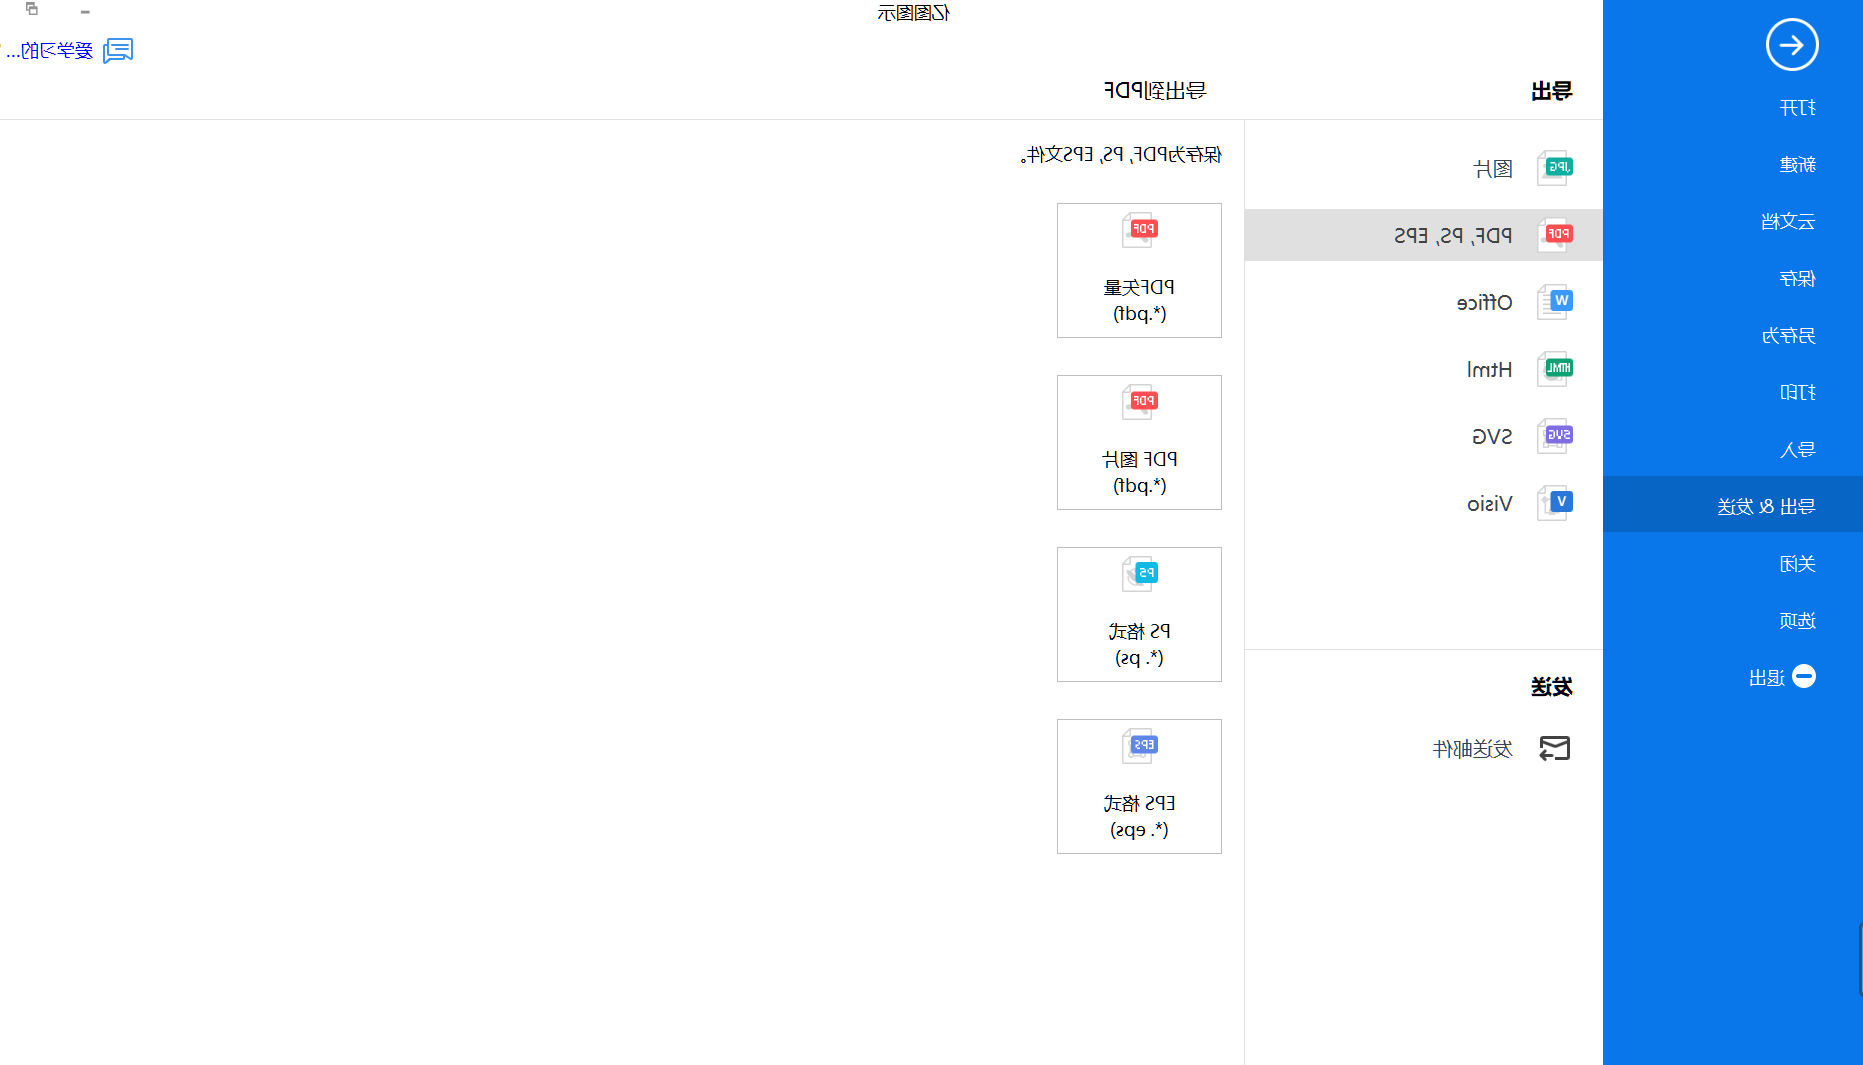Select 新建 in the blue sidebar
The width and height of the screenshot is (1863, 1065).
click(1797, 165)
